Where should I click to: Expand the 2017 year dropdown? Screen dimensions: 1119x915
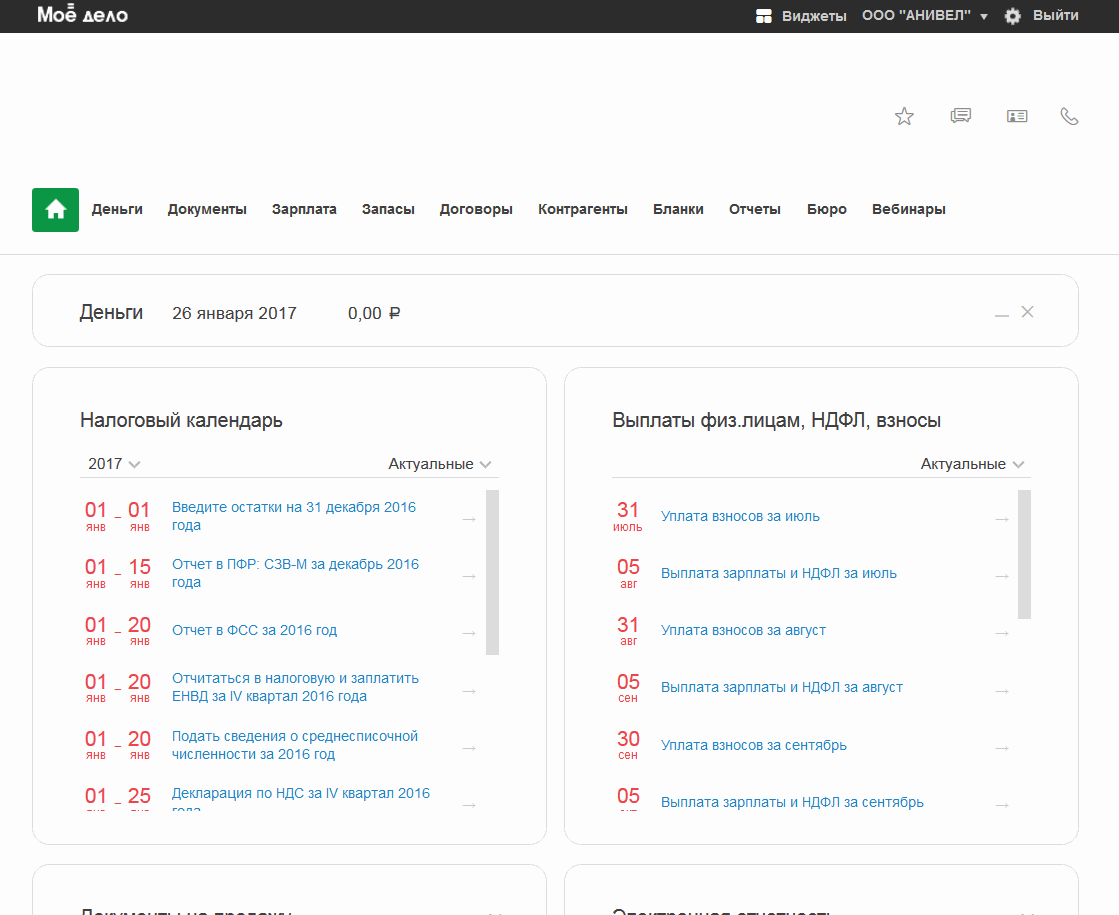click(114, 464)
